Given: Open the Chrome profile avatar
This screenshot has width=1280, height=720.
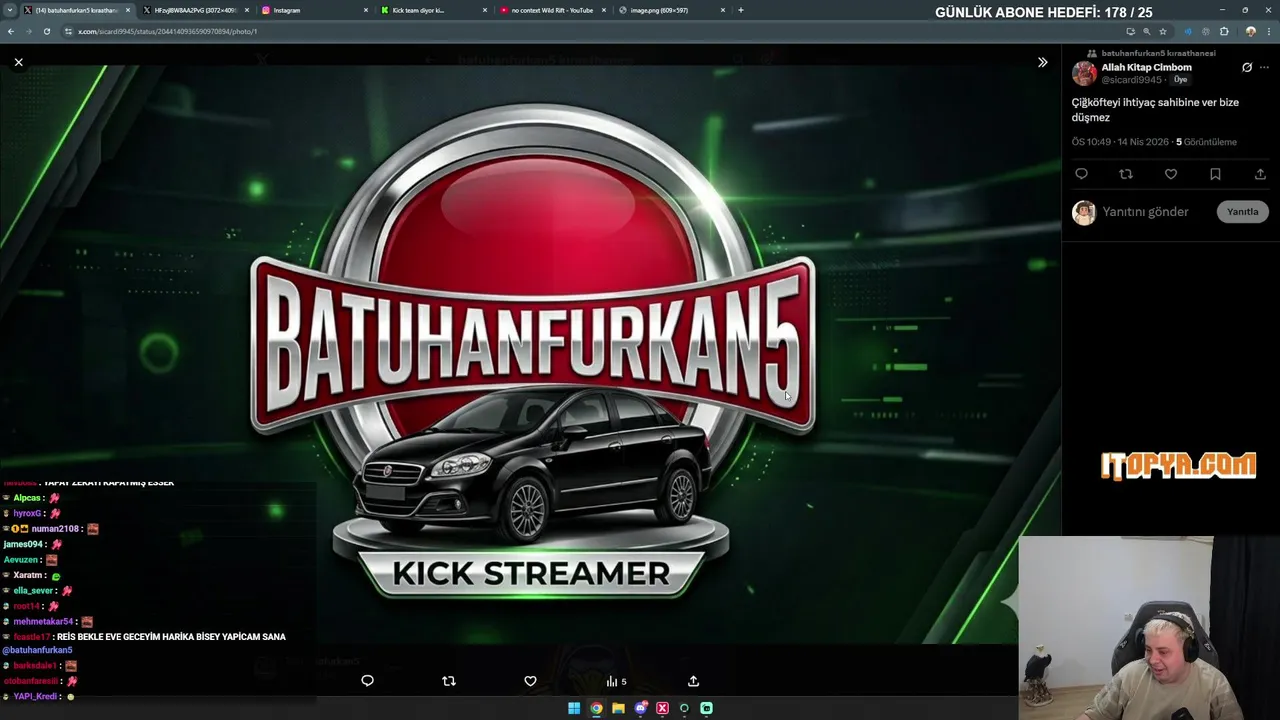Looking at the screenshot, I should (1250, 31).
